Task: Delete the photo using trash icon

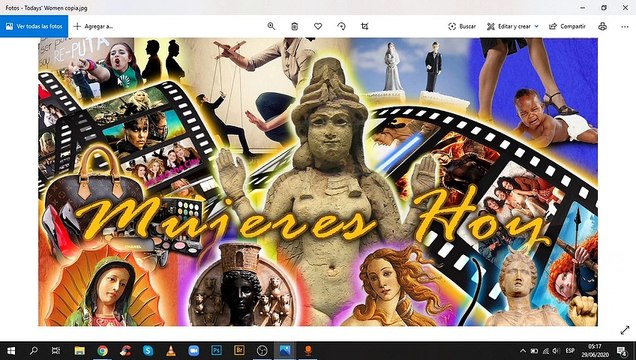Action: point(294,26)
